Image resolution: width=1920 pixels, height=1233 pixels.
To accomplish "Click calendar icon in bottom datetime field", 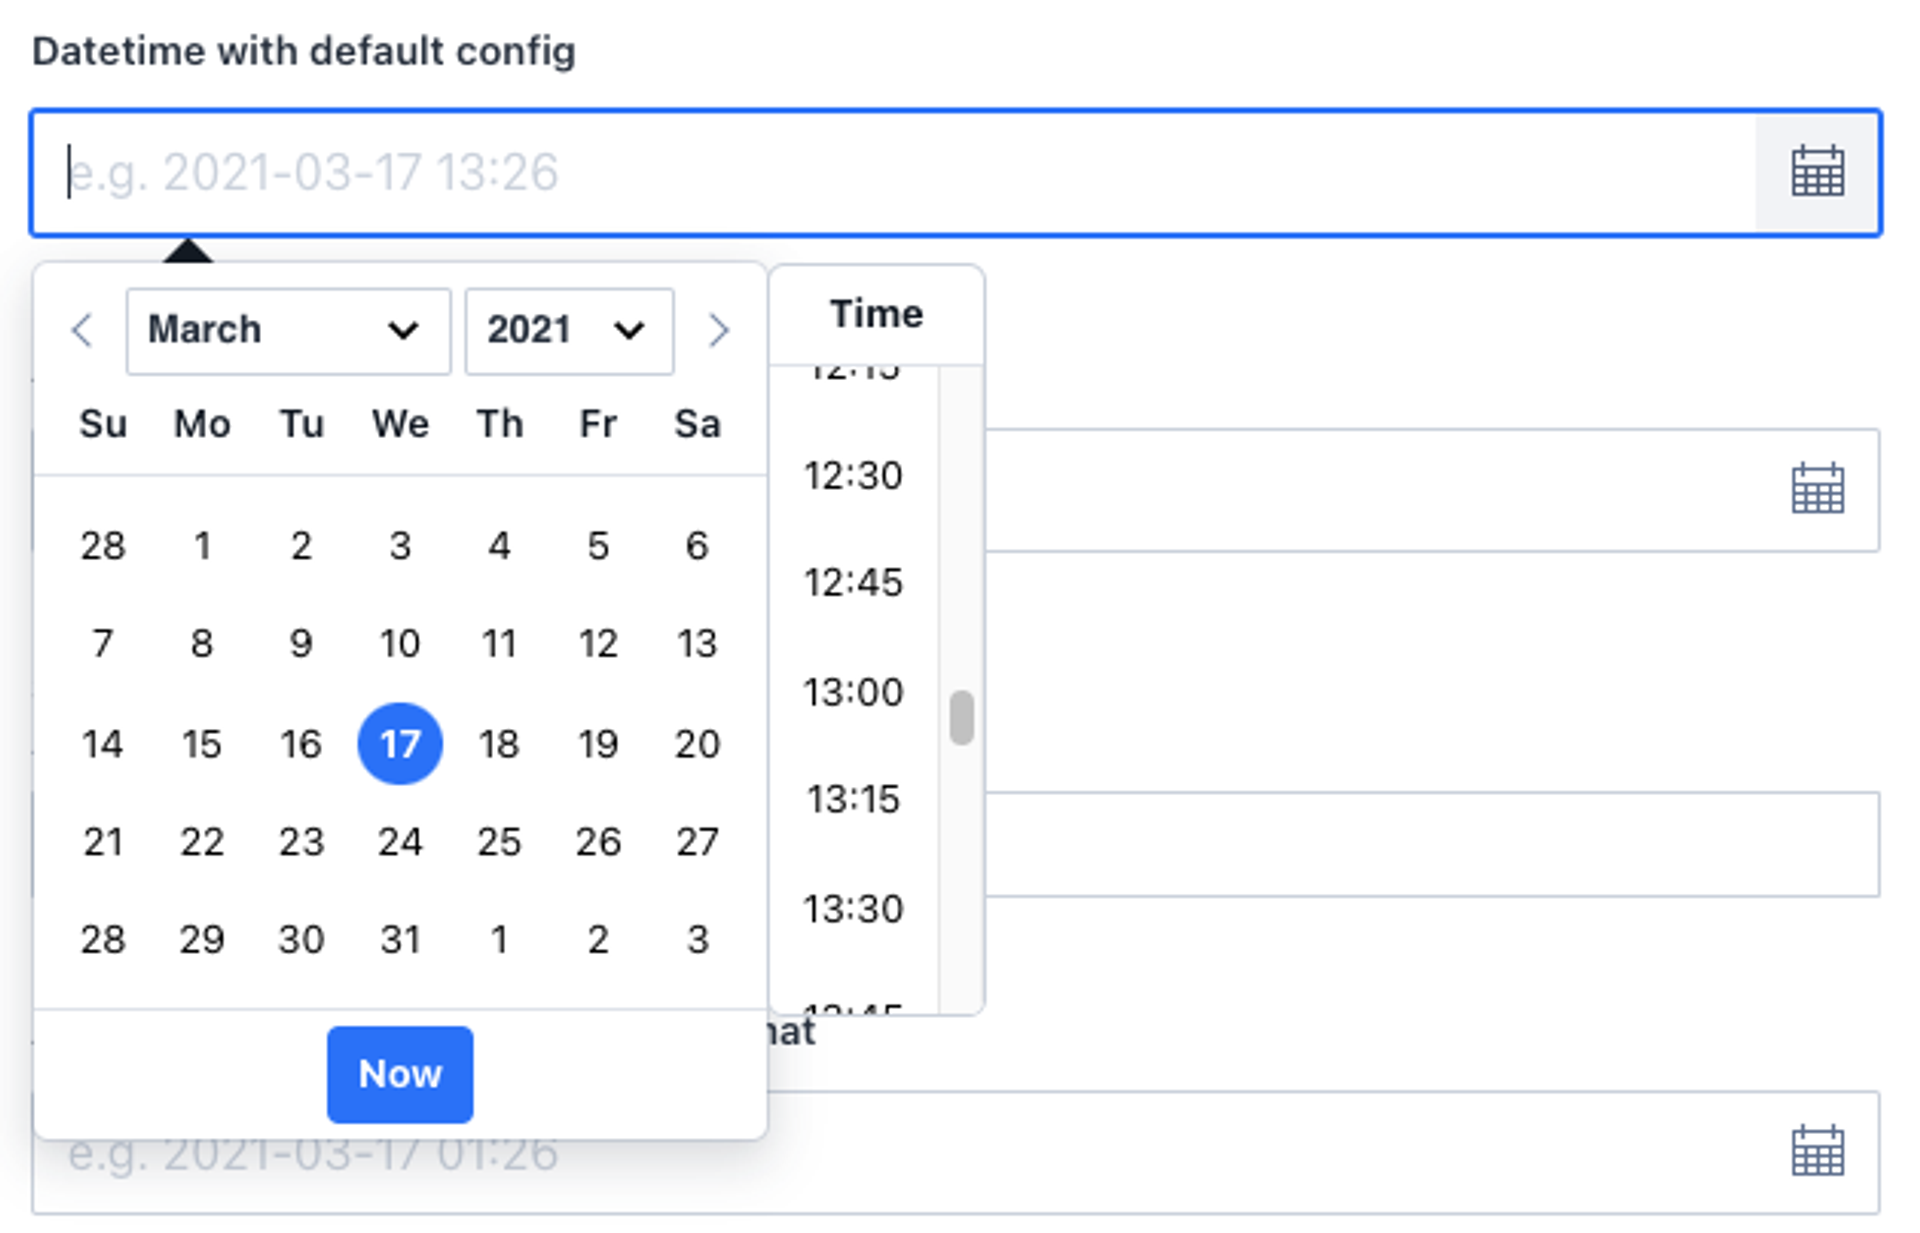I will 1816,1151.
